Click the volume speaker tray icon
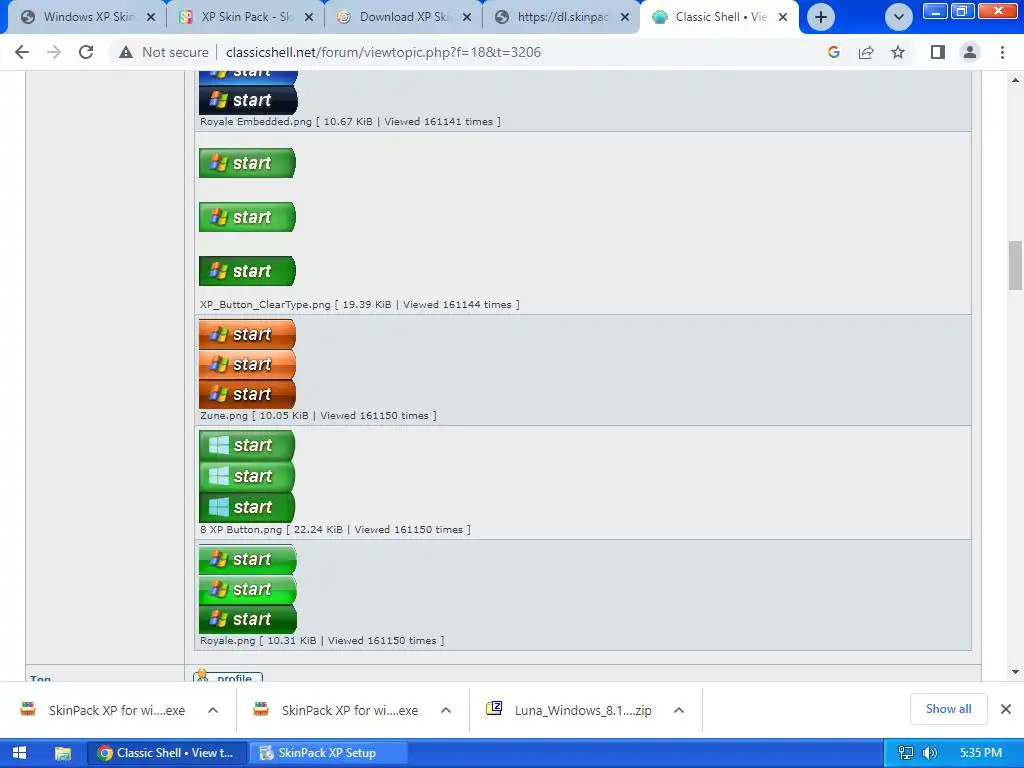The width and height of the screenshot is (1024, 768). [930, 753]
